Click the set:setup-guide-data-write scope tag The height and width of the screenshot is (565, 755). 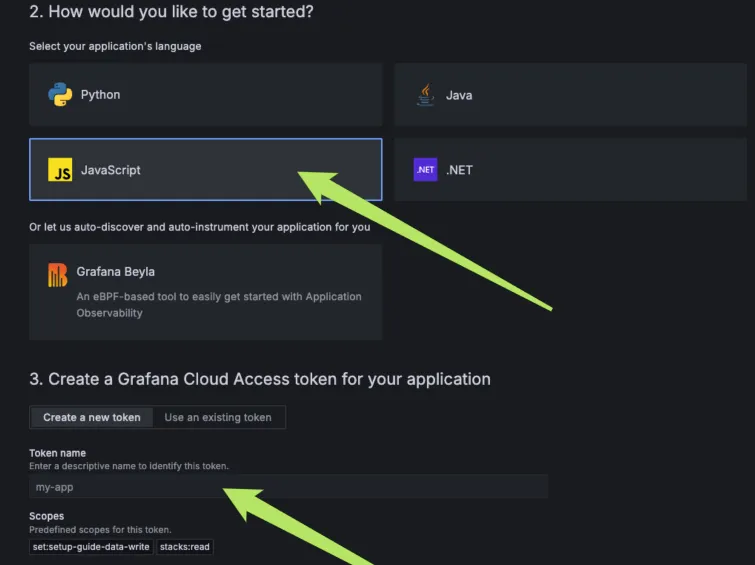[x=92, y=547]
